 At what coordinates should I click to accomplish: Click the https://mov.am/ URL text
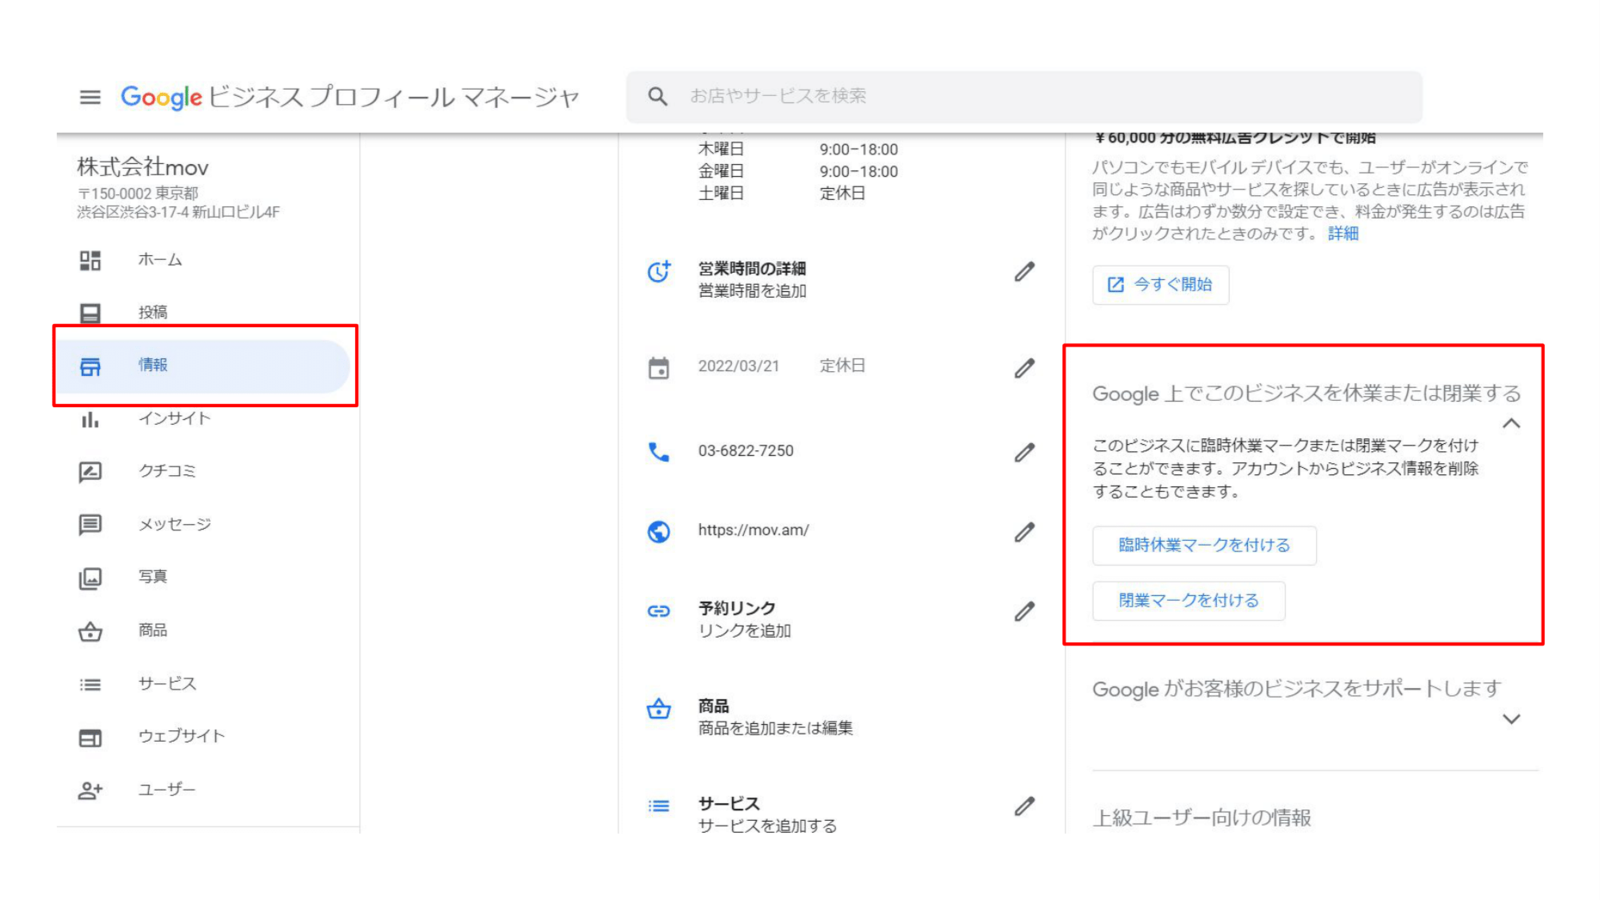tap(753, 531)
